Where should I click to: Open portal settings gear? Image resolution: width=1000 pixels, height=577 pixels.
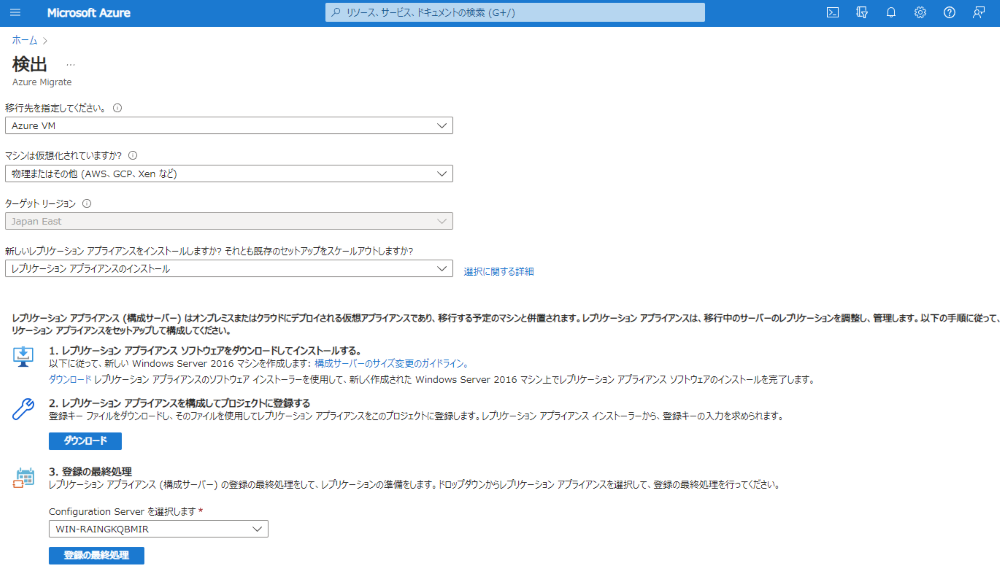(920, 13)
